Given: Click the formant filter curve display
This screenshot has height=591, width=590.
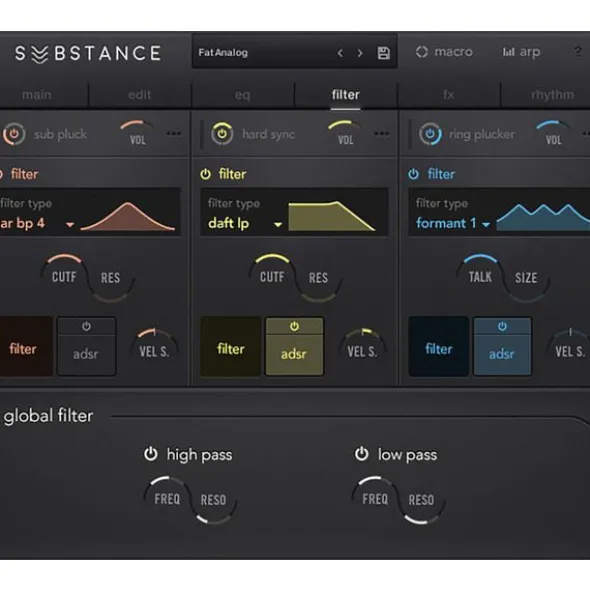Looking at the screenshot, I should [543, 217].
